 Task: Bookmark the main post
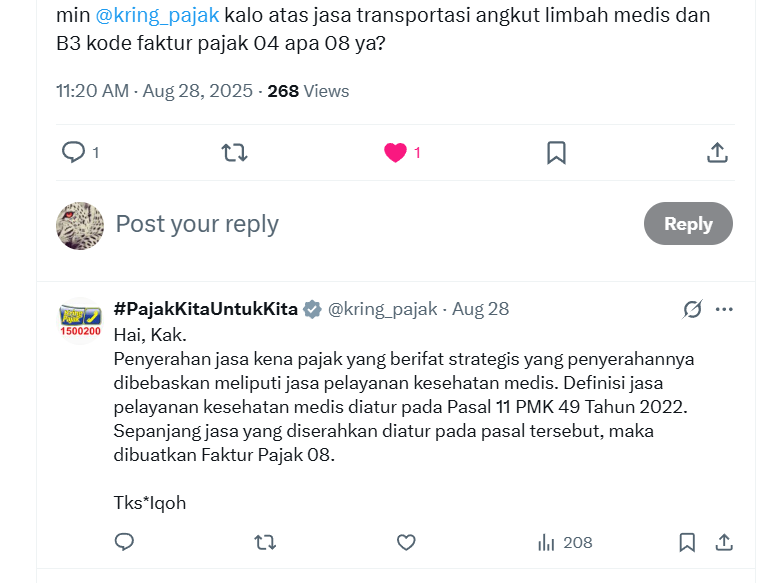pos(557,152)
